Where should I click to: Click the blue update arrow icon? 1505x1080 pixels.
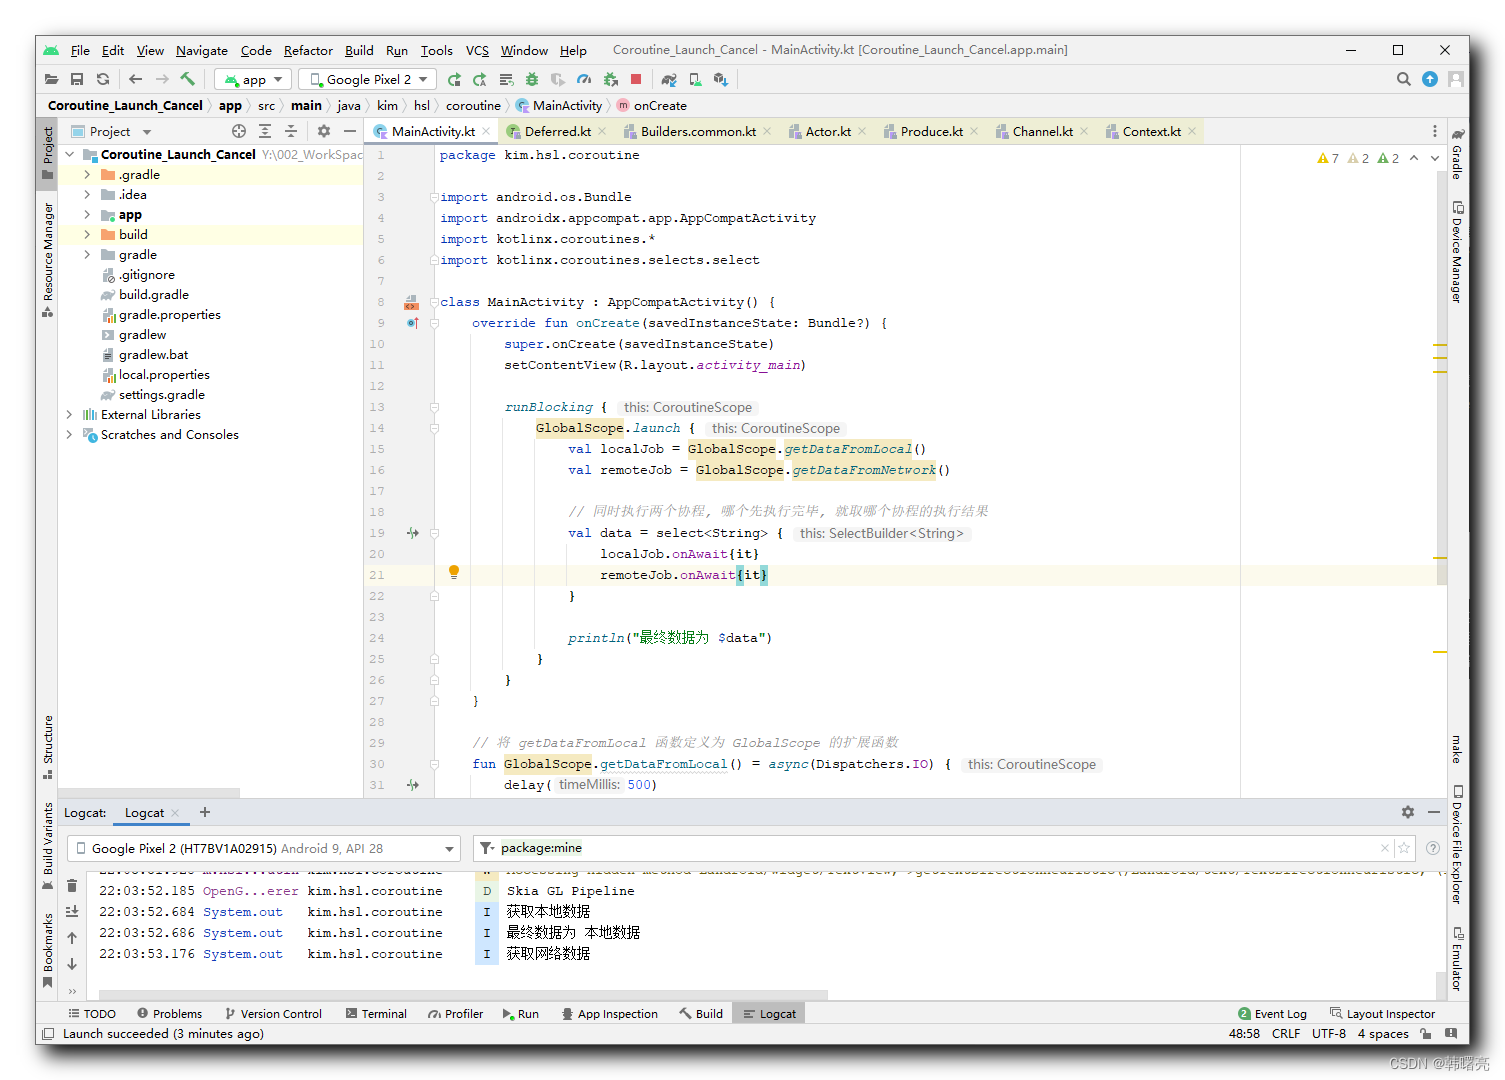click(1430, 79)
